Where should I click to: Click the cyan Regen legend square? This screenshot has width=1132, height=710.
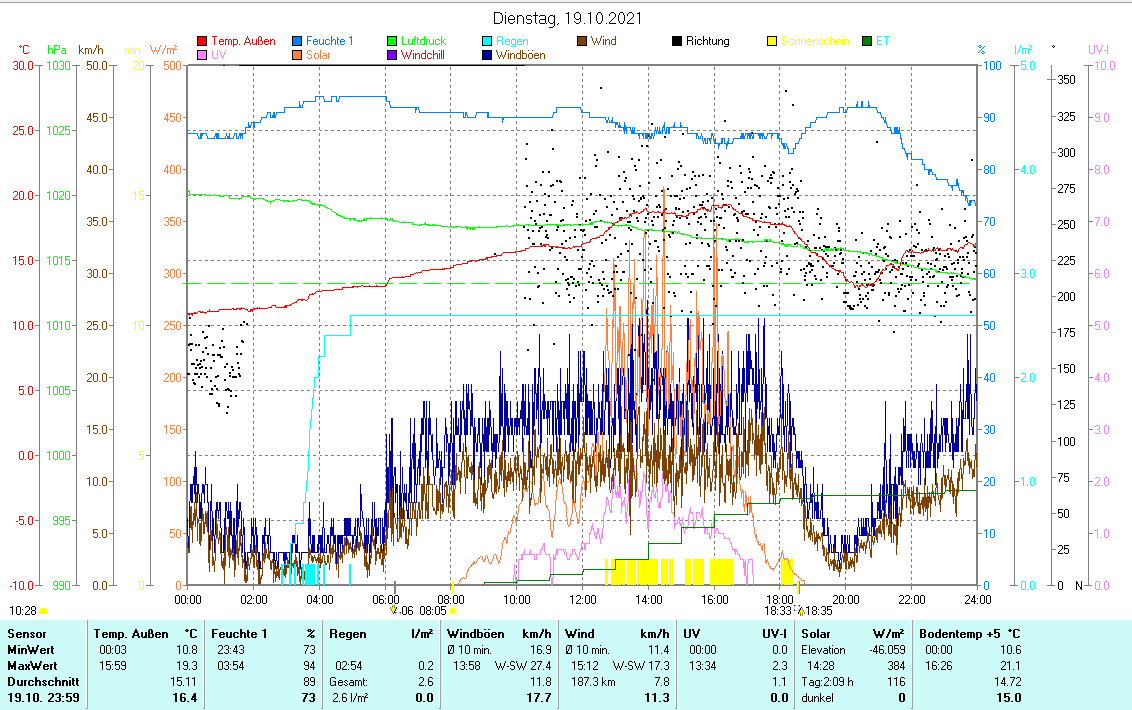487,41
